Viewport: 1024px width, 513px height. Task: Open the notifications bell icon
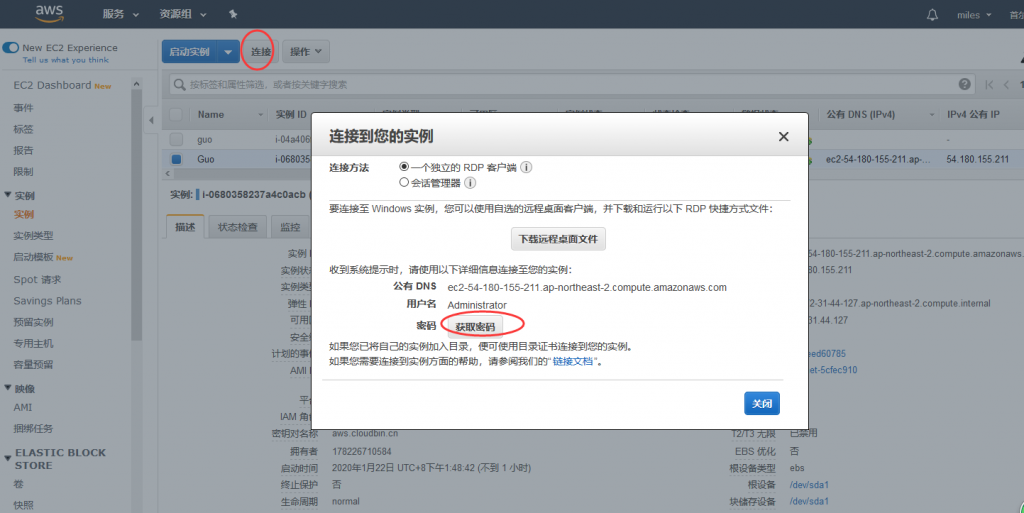(933, 15)
